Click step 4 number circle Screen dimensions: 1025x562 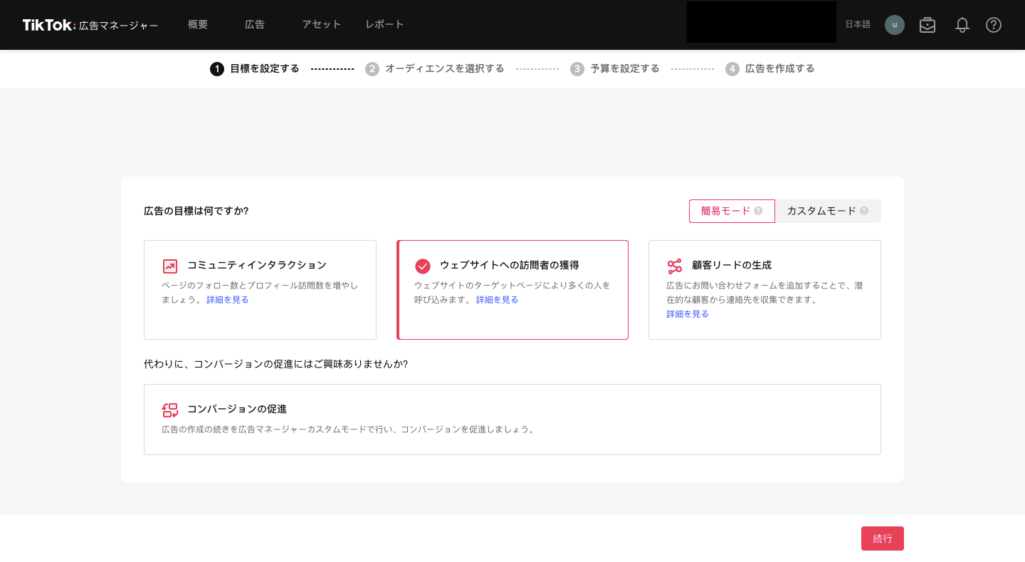click(732, 69)
